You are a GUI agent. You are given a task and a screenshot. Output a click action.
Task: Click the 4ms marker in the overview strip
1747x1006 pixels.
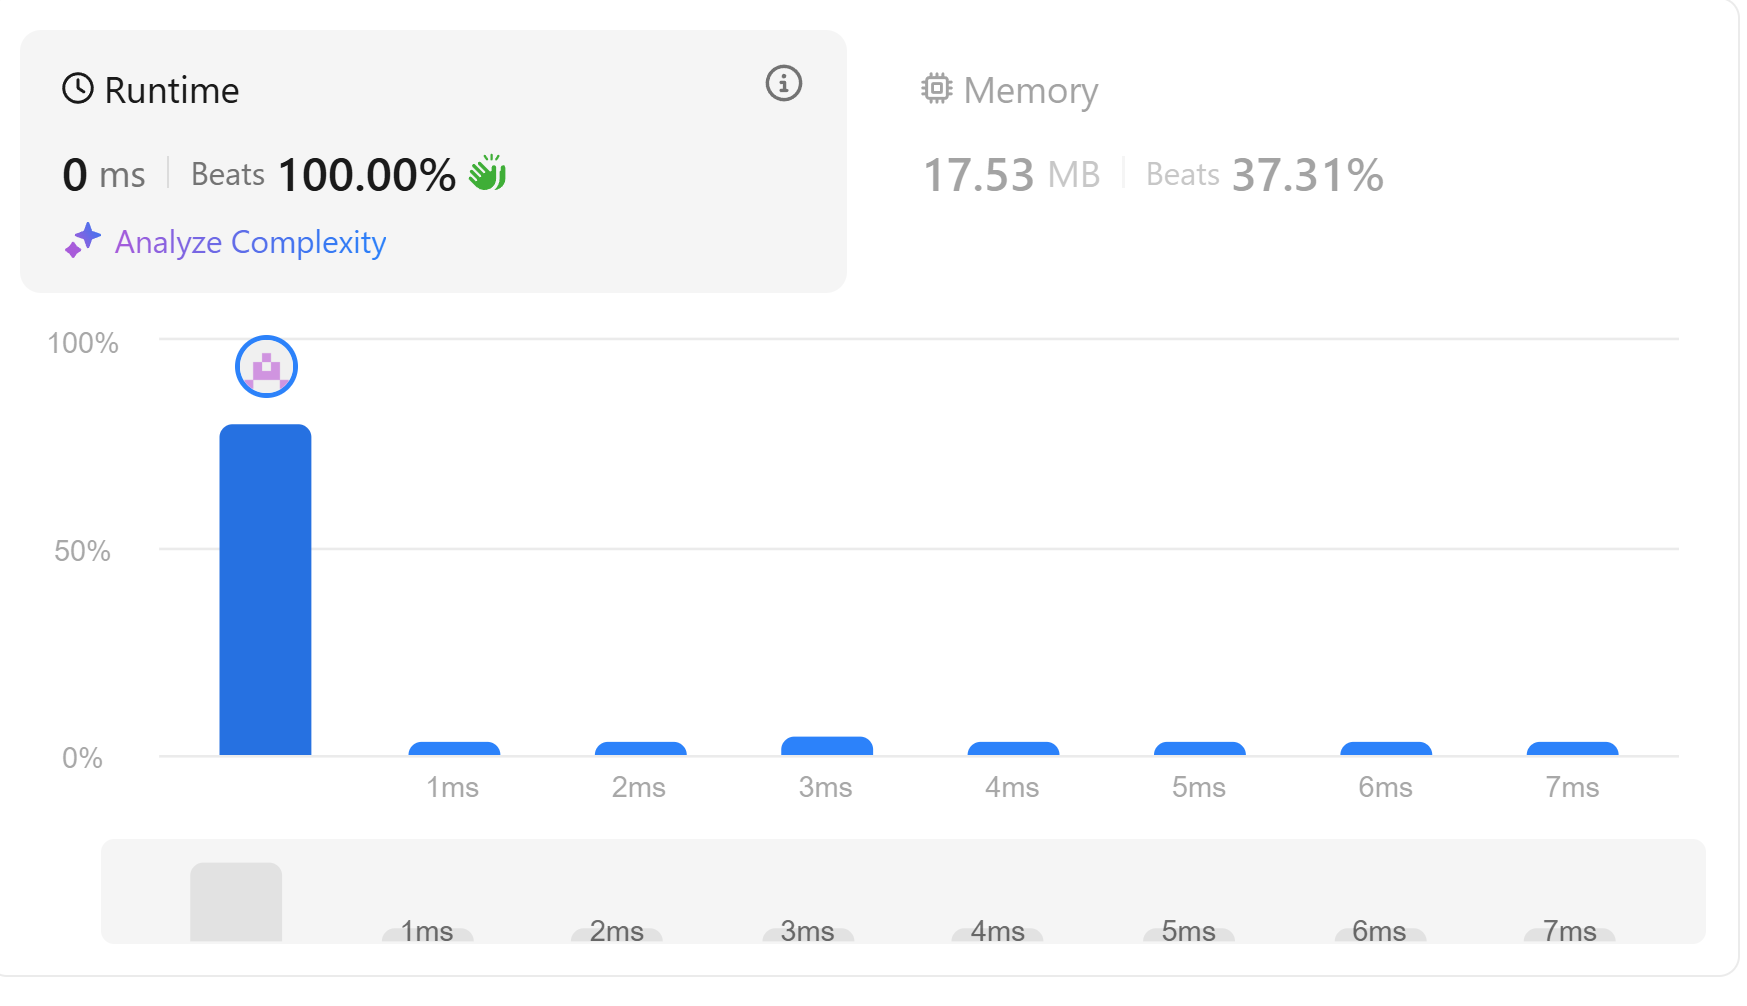[x=997, y=932]
